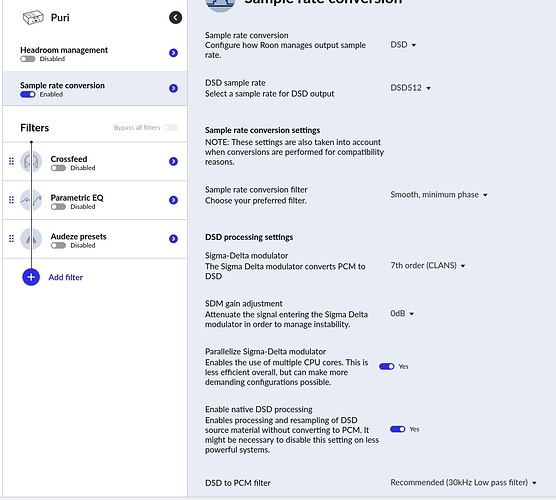The image size is (556, 500).
Task: Click the Puri device icon
Action: 33,17
